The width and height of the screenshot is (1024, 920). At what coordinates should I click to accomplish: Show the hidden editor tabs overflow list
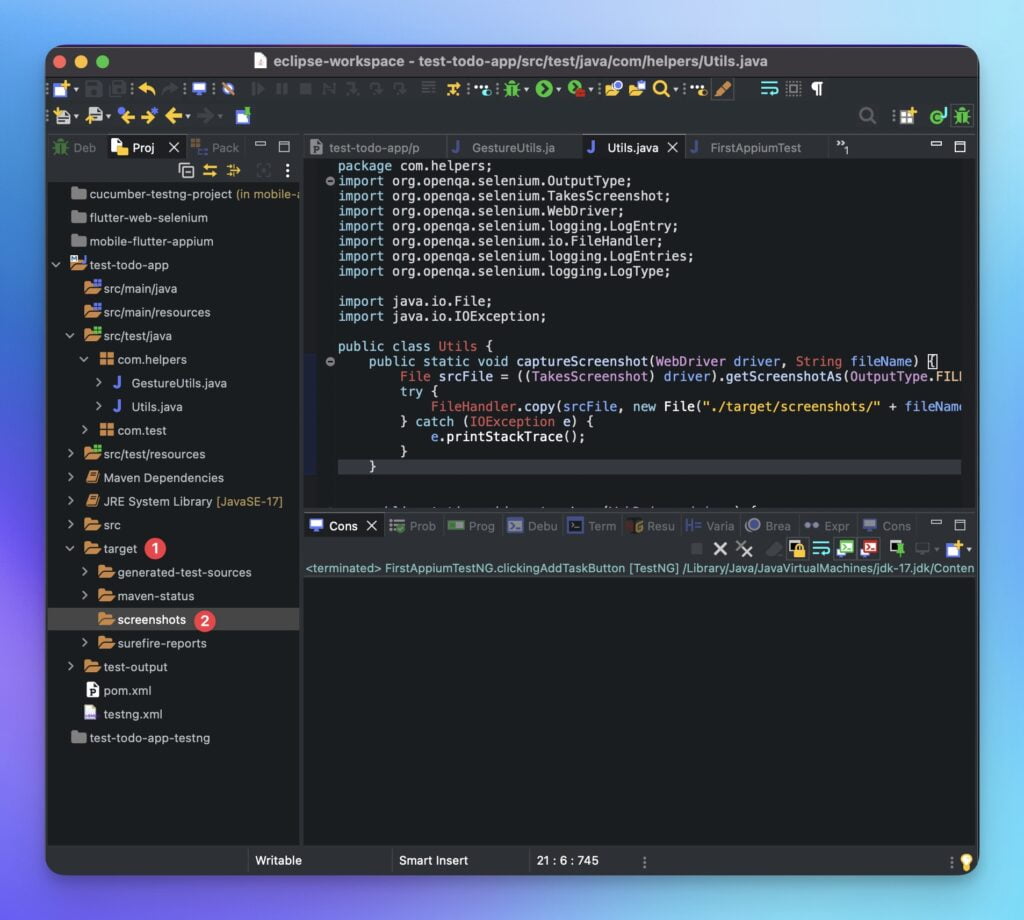pos(842,147)
